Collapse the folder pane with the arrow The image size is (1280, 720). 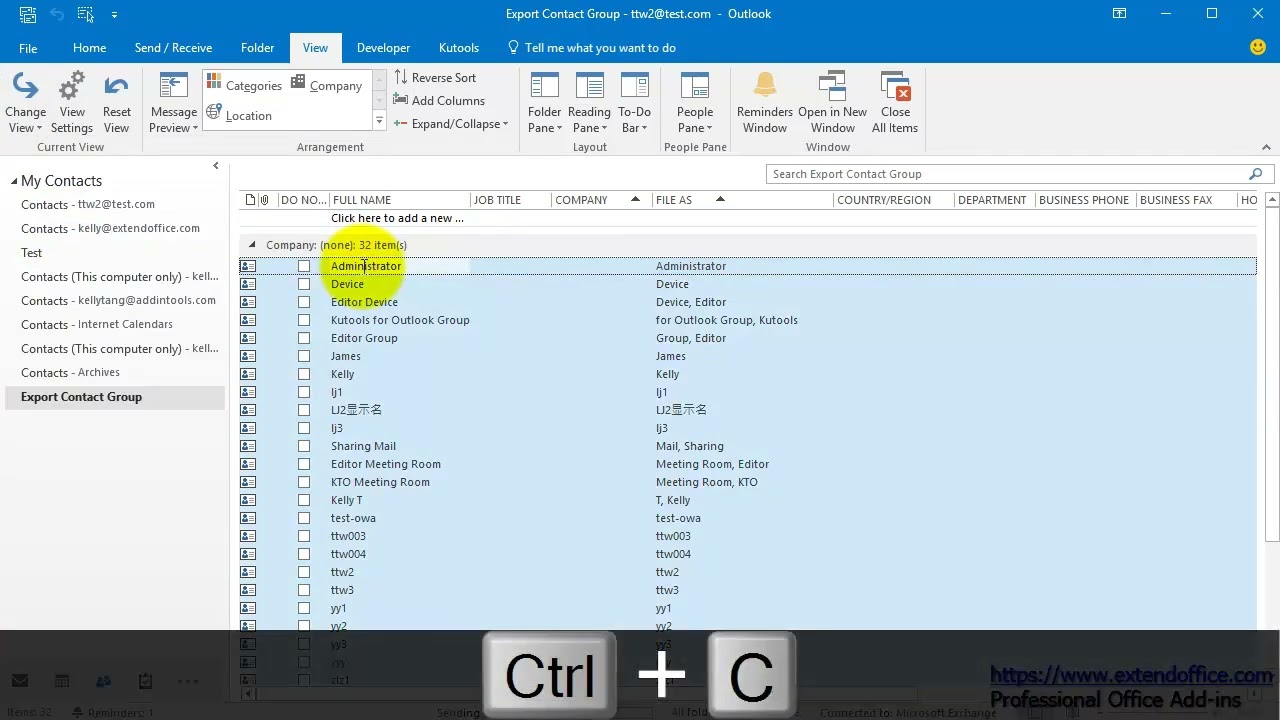(x=215, y=166)
